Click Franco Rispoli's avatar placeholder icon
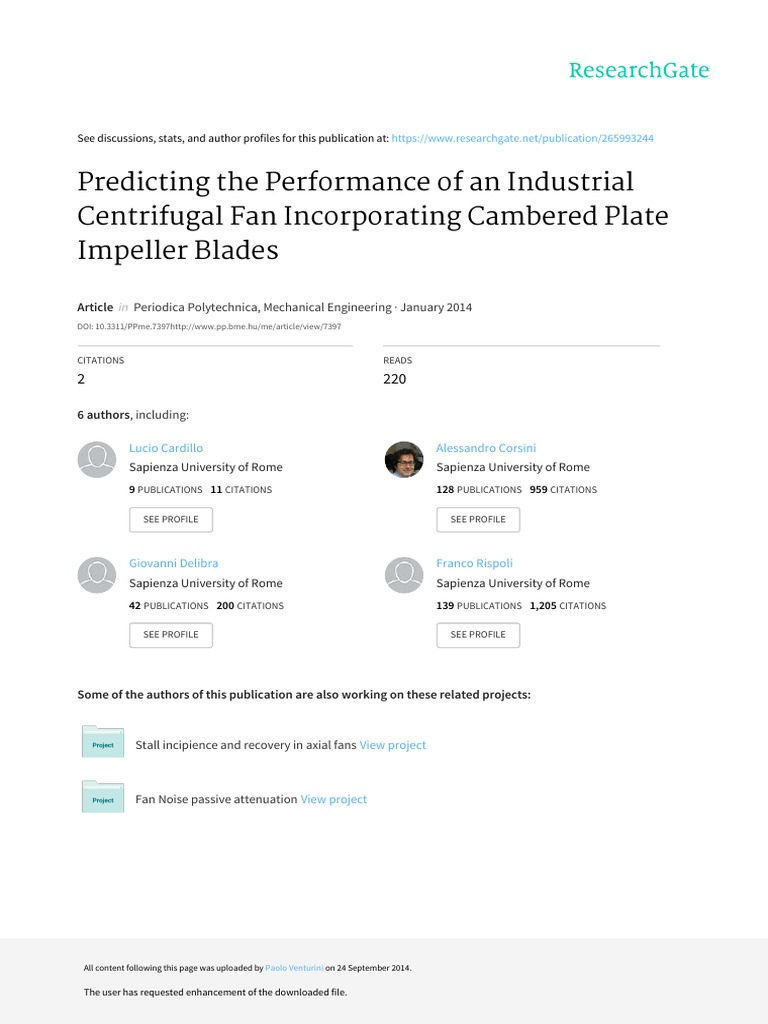 (x=403, y=574)
